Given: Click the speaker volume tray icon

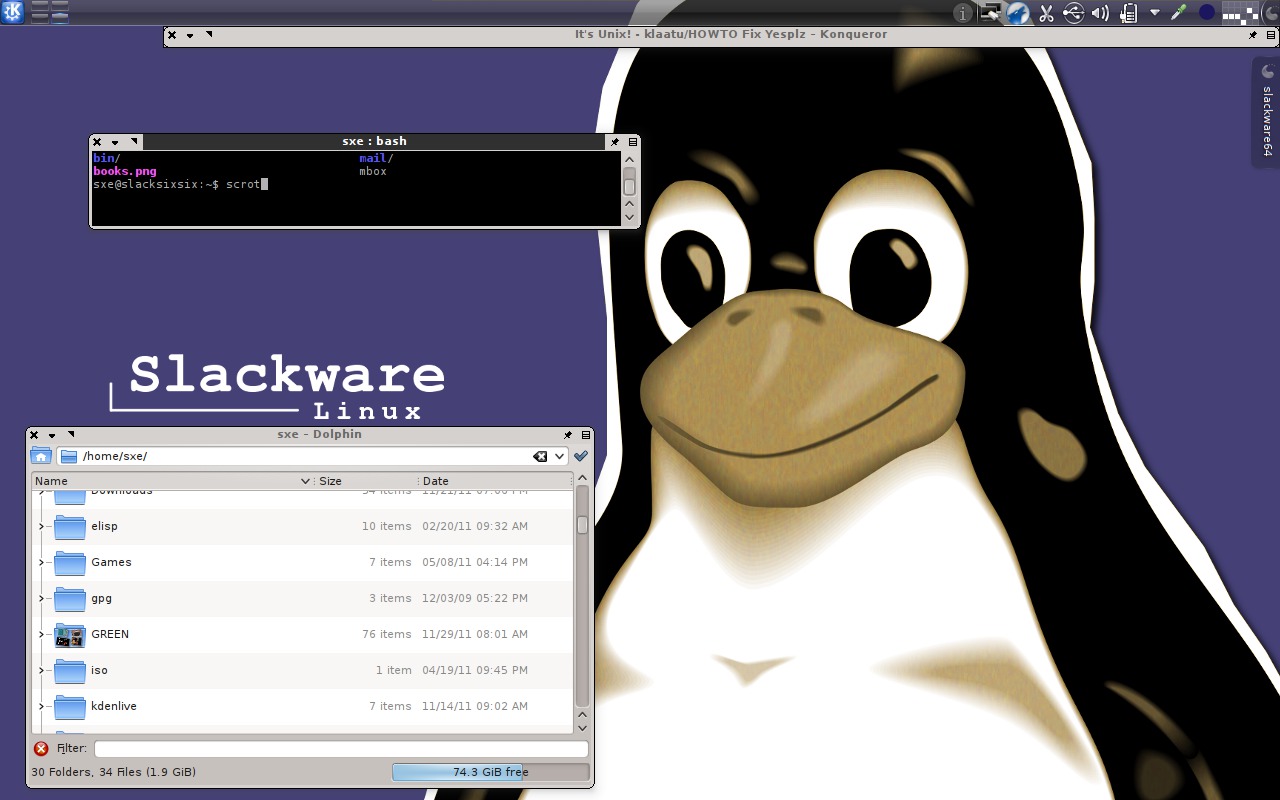Looking at the screenshot, I should [1100, 13].
